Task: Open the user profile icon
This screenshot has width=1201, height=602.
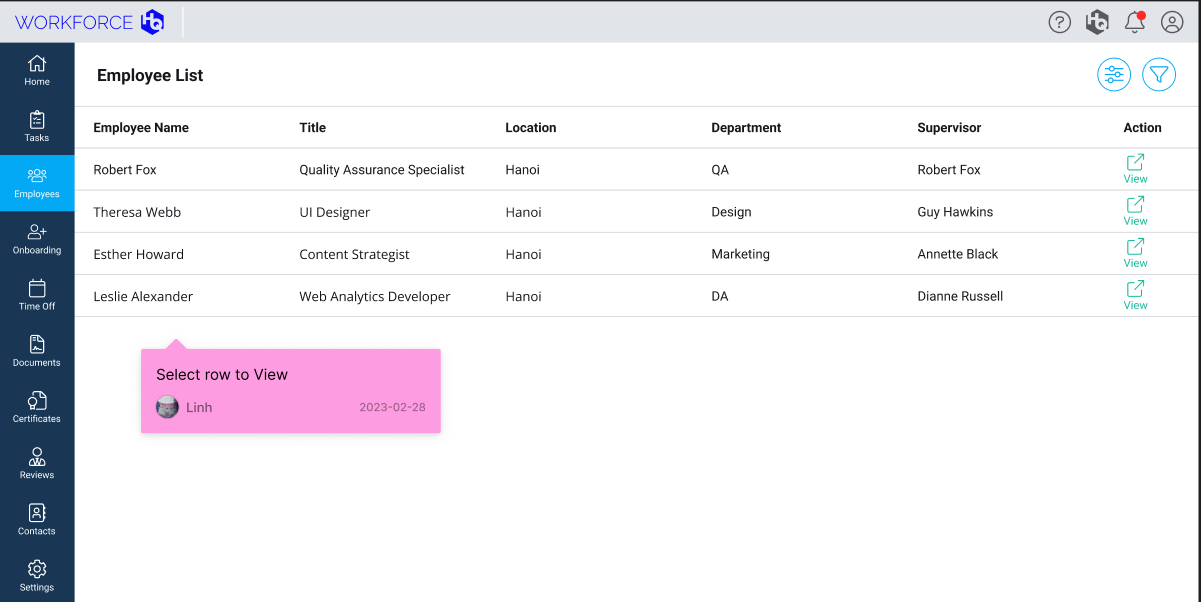Action: [1172, 22]
